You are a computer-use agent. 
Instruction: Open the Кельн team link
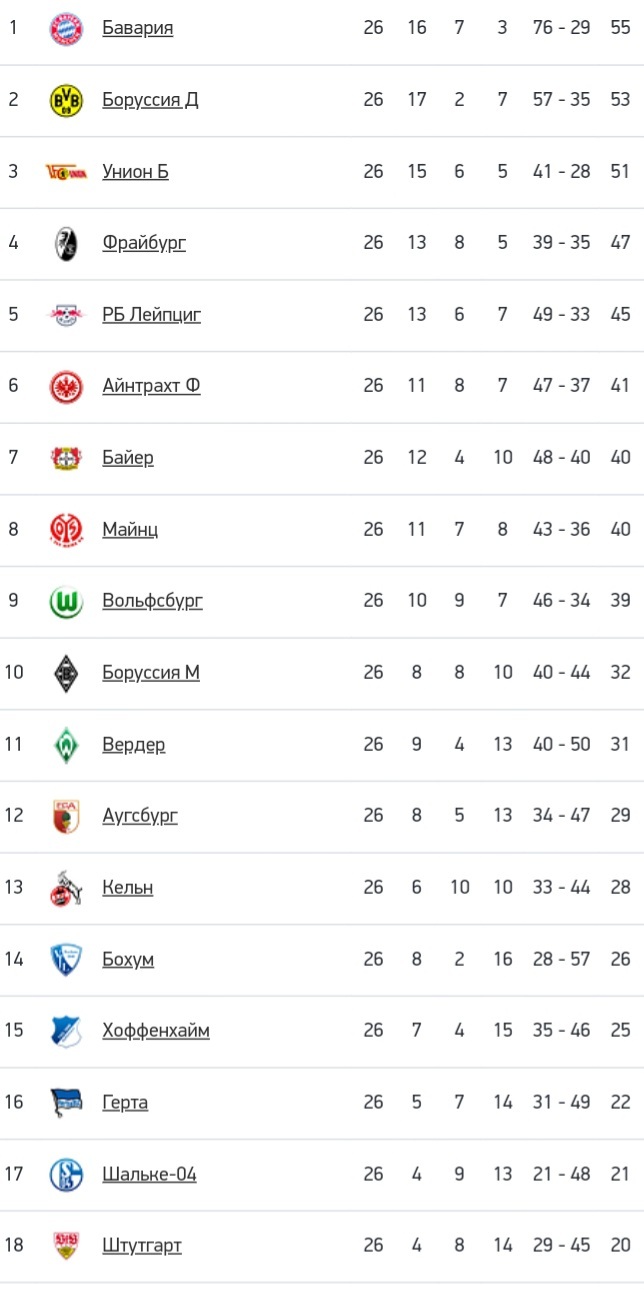pos(128,888)
